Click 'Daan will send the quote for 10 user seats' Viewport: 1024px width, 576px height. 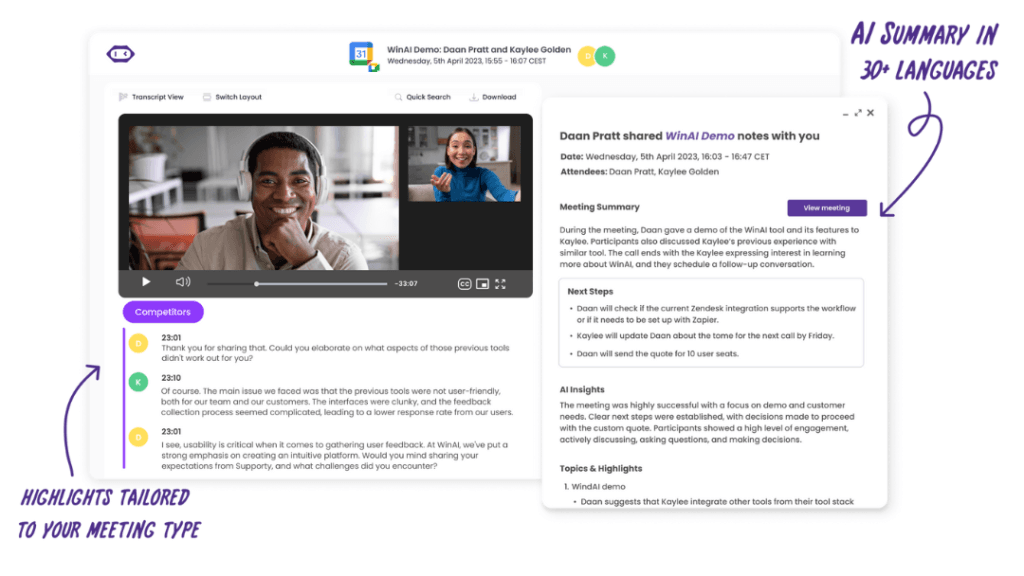(657, 354)
